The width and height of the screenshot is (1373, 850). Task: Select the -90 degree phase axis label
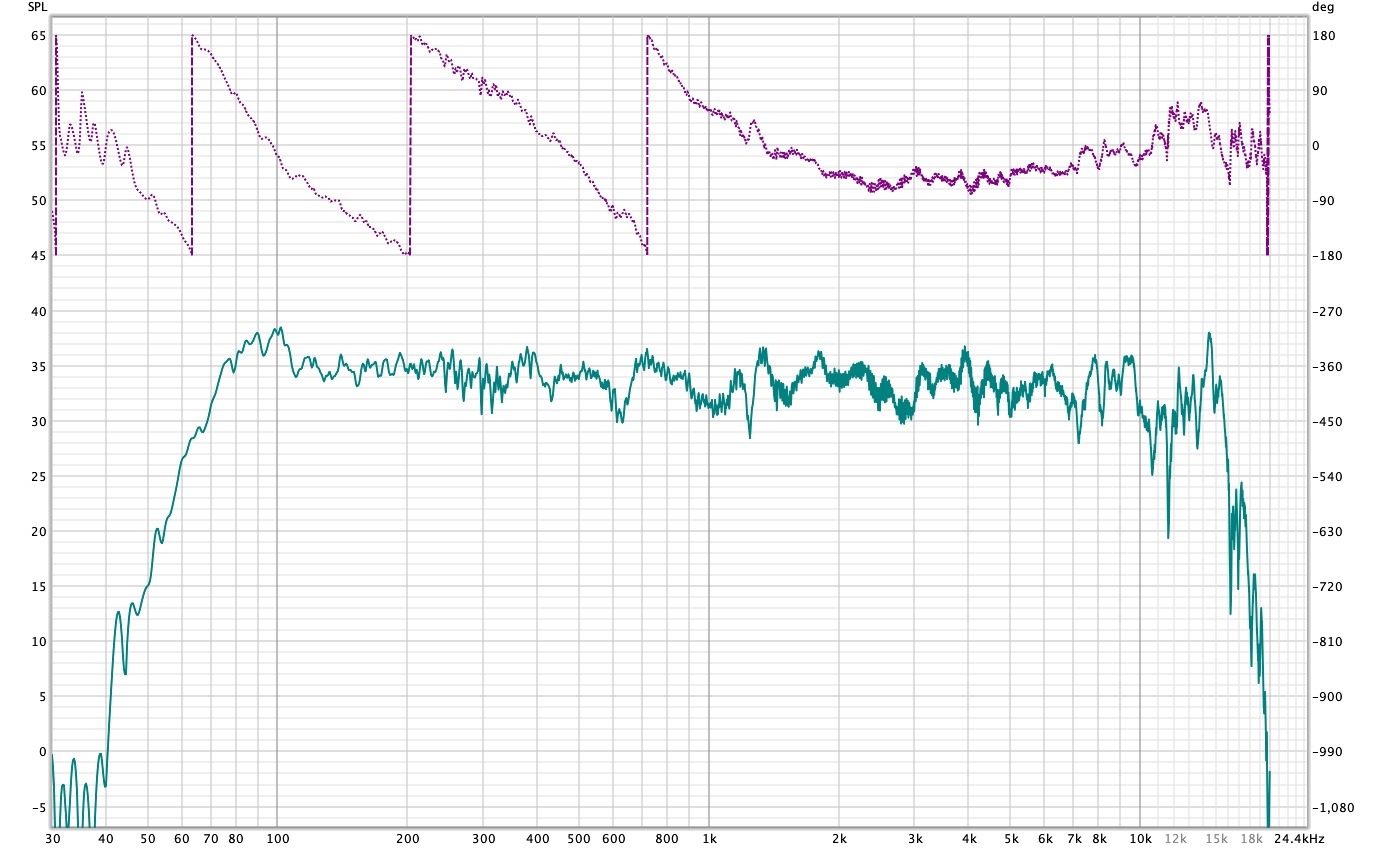click(1322, 201)
